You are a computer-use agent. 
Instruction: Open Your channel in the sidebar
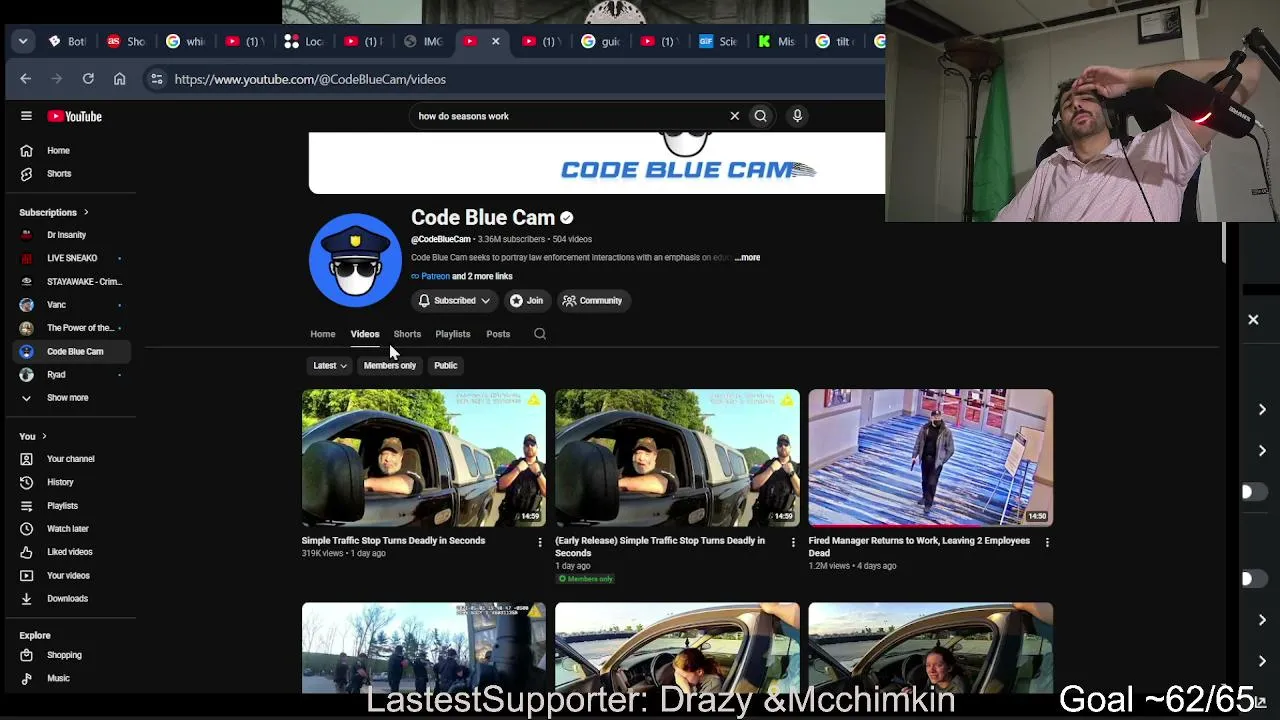(x=70, y=459)
